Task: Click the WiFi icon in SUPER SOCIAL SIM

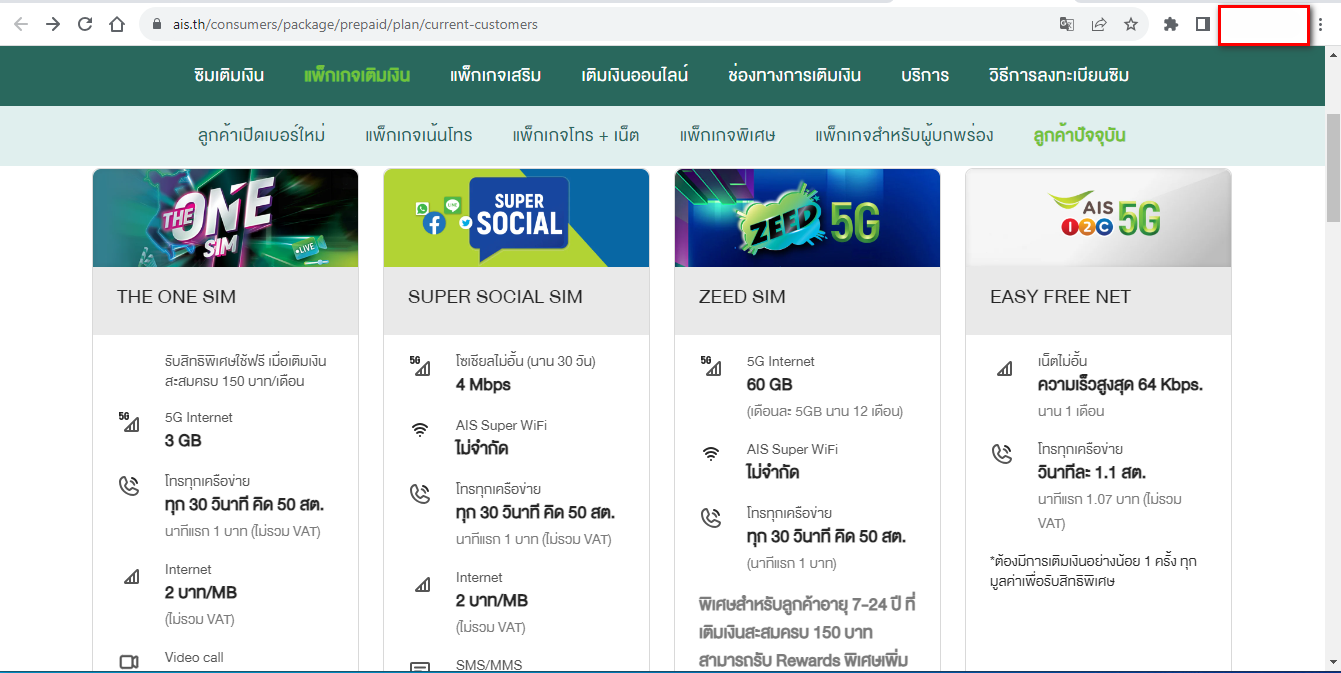Action: (420, 430)
